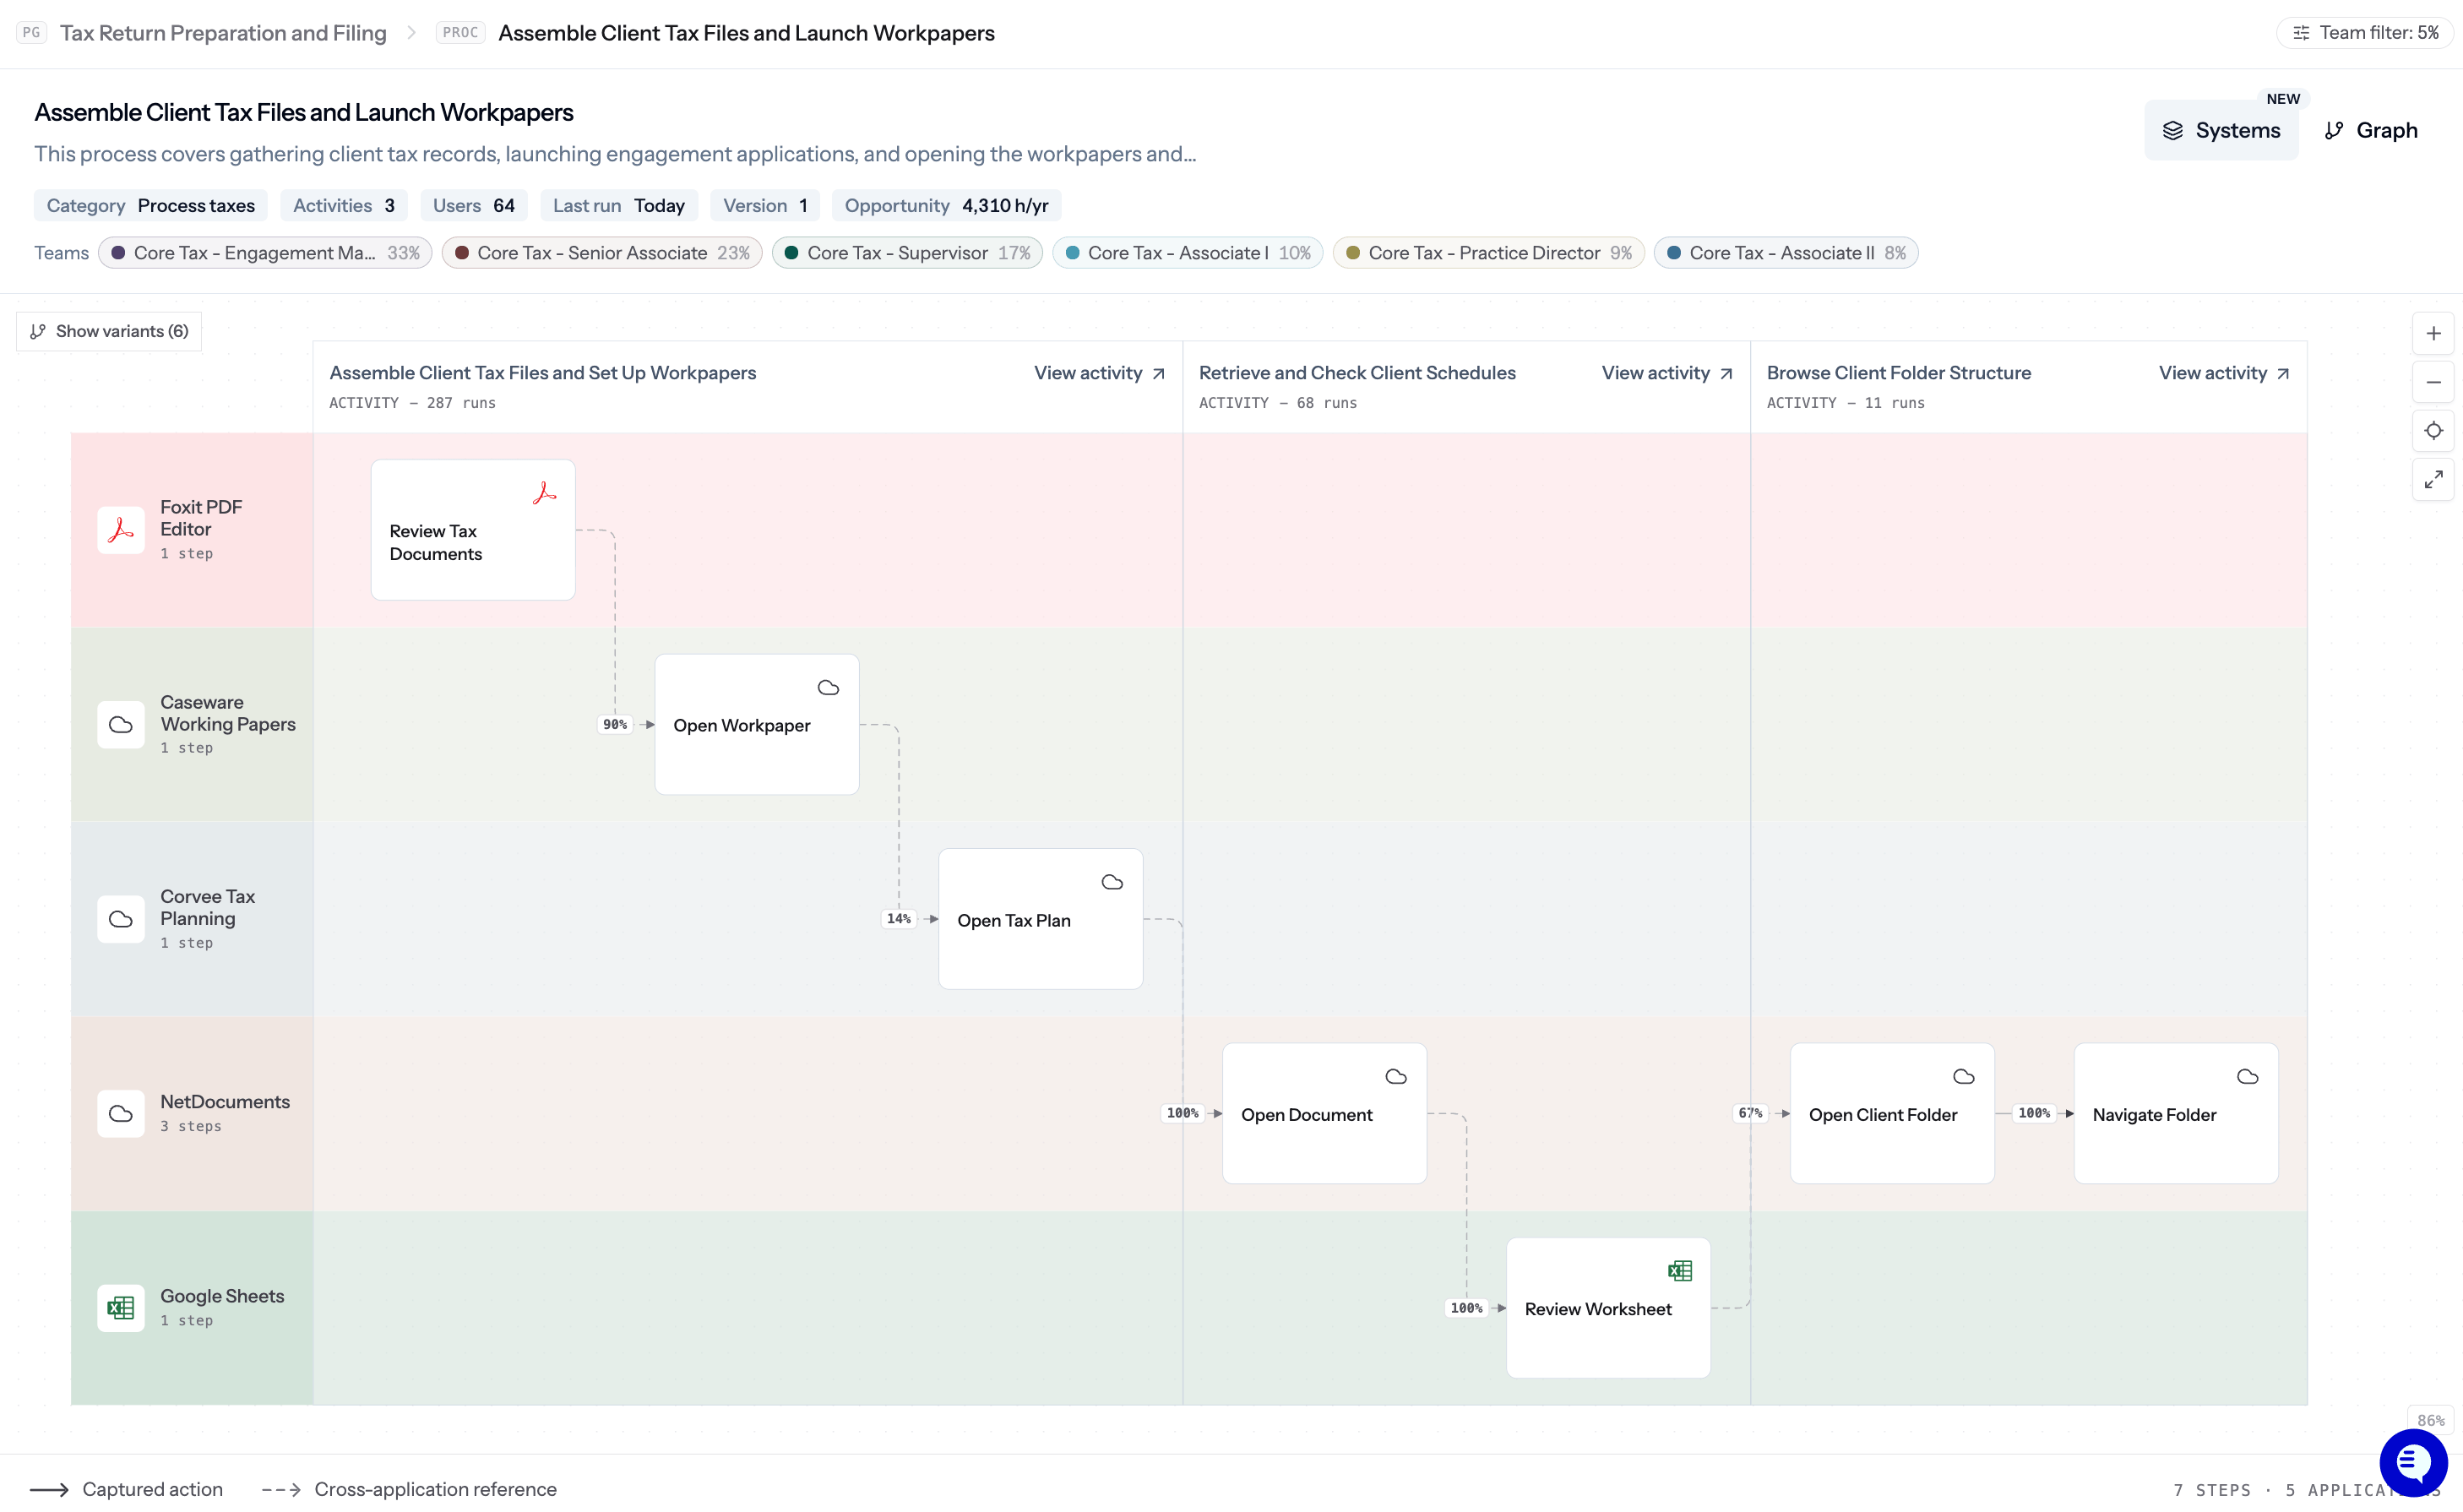Click View activity for Browse Client Folder Structure

(2224, 373)
